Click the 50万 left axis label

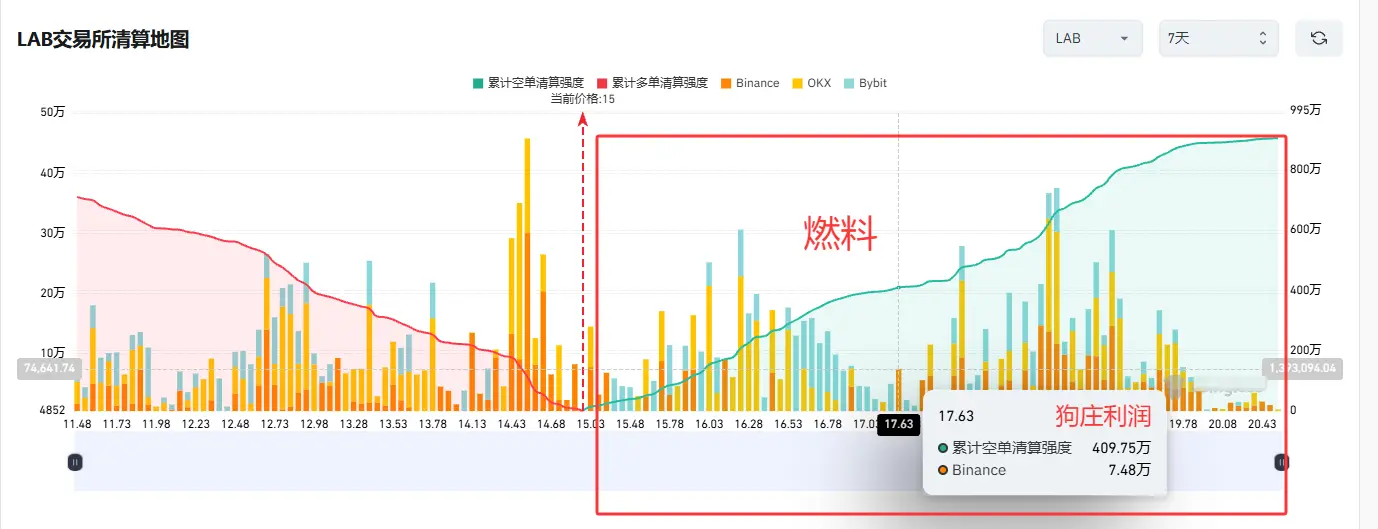pos(52,112)
